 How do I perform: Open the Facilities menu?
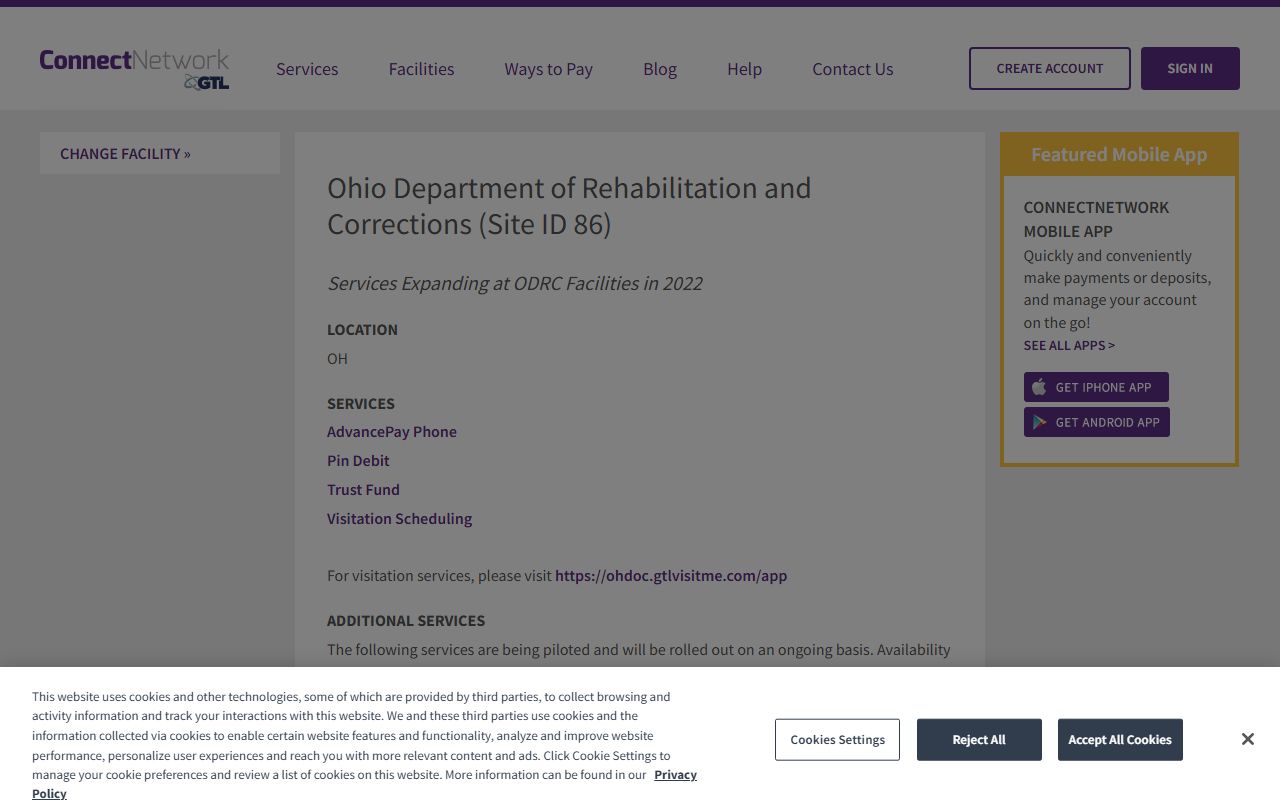pyautogui.click(x=421, y=69)
